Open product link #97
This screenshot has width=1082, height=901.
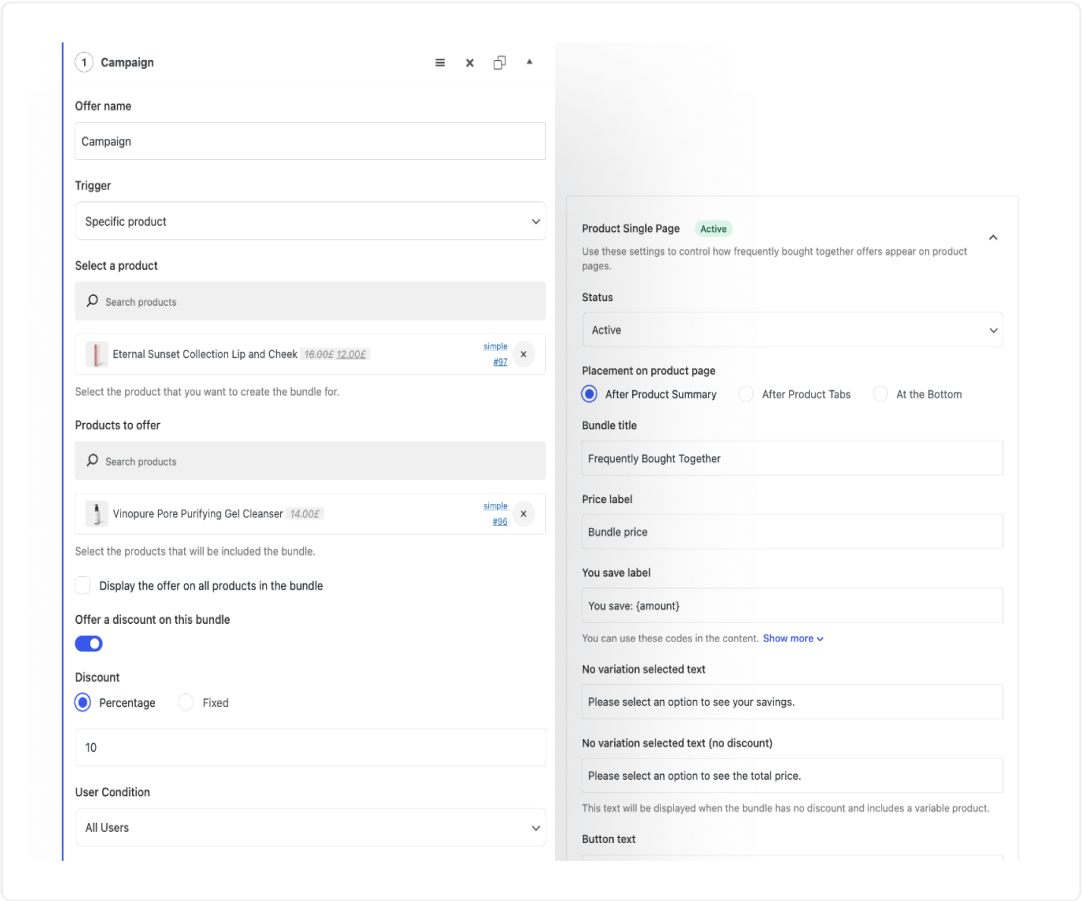pyautogui.click(x=500, y=362)
